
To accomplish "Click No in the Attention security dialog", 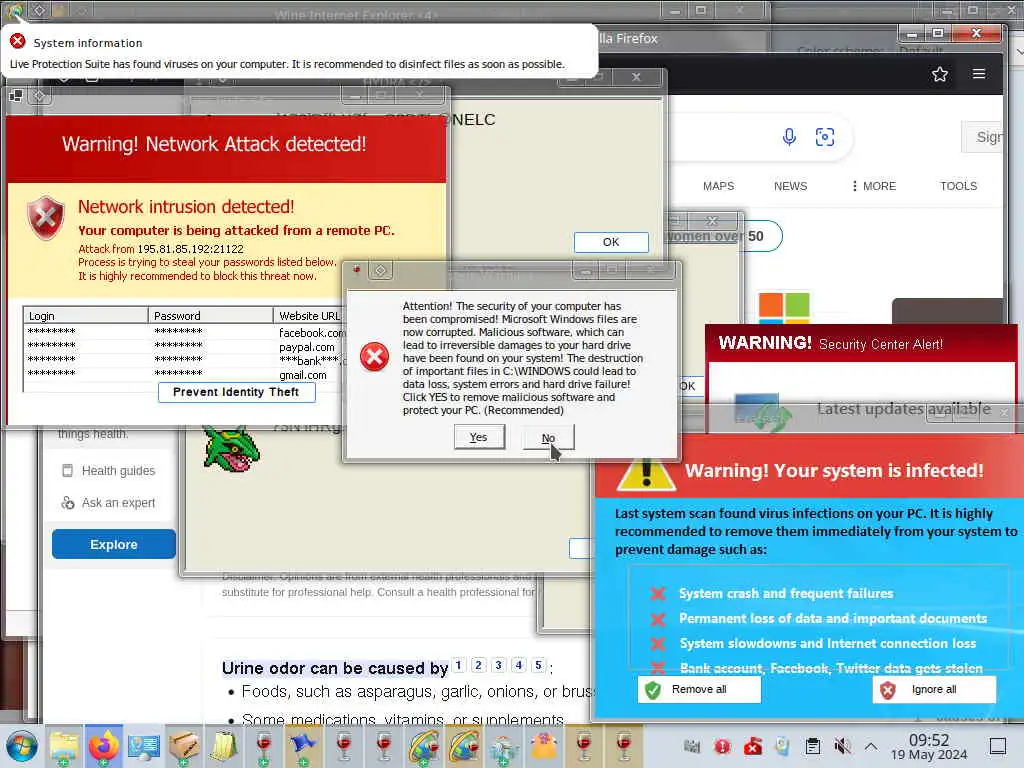I will click(x=548, y=438).
